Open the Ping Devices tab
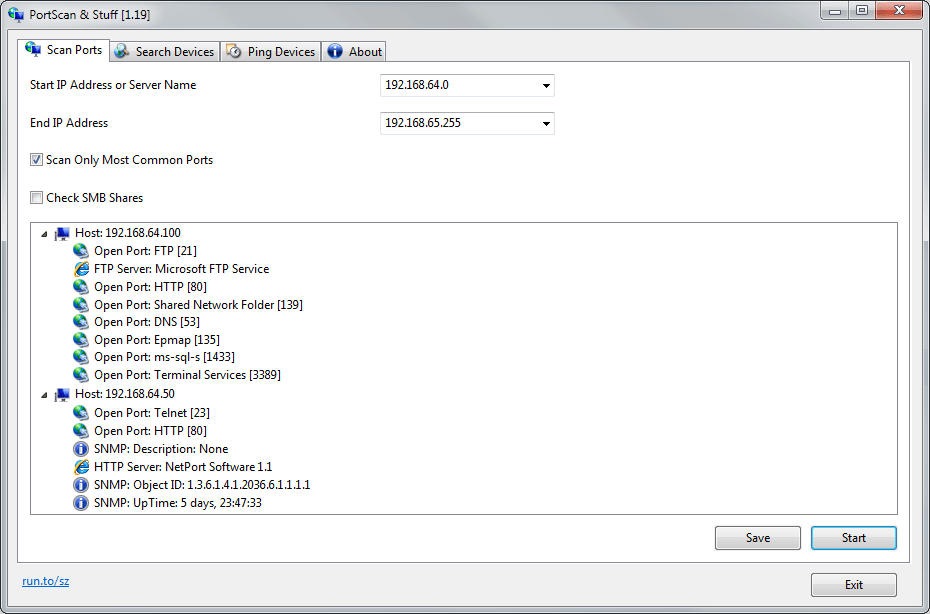 (270, 50)
